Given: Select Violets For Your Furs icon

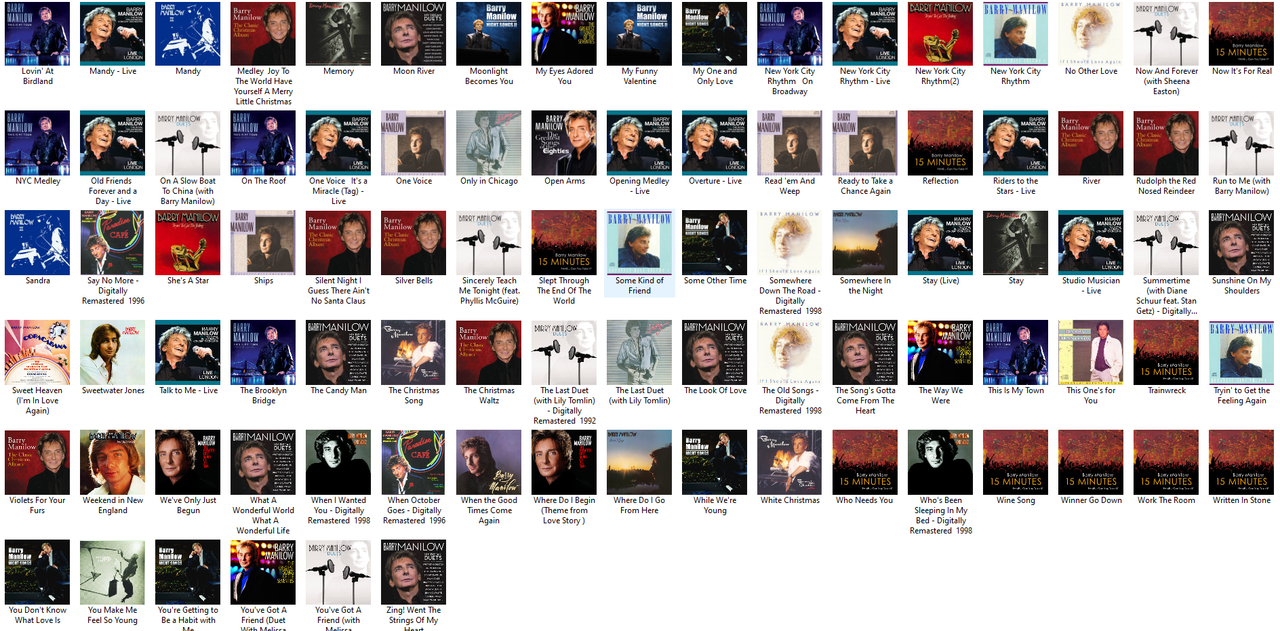Looking at the screenshot, I should pyautogui.click(x=38, y=463).
